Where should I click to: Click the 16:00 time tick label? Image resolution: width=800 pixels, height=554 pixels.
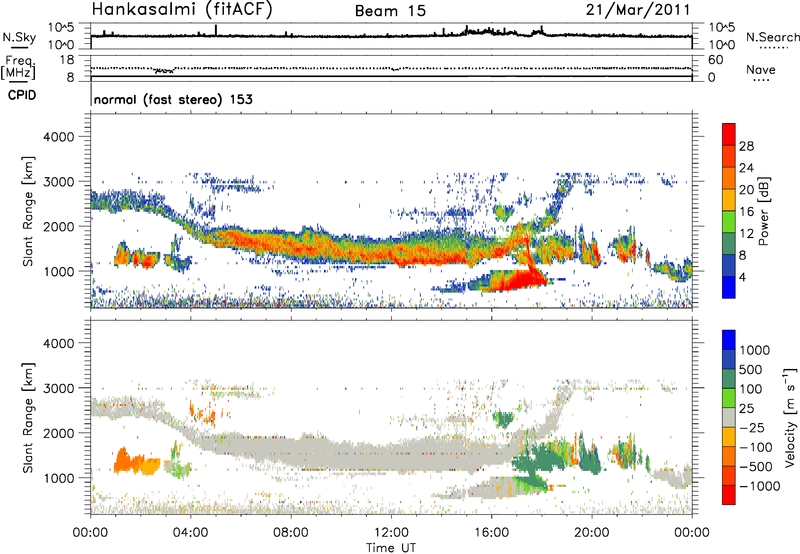click(491, 533)
